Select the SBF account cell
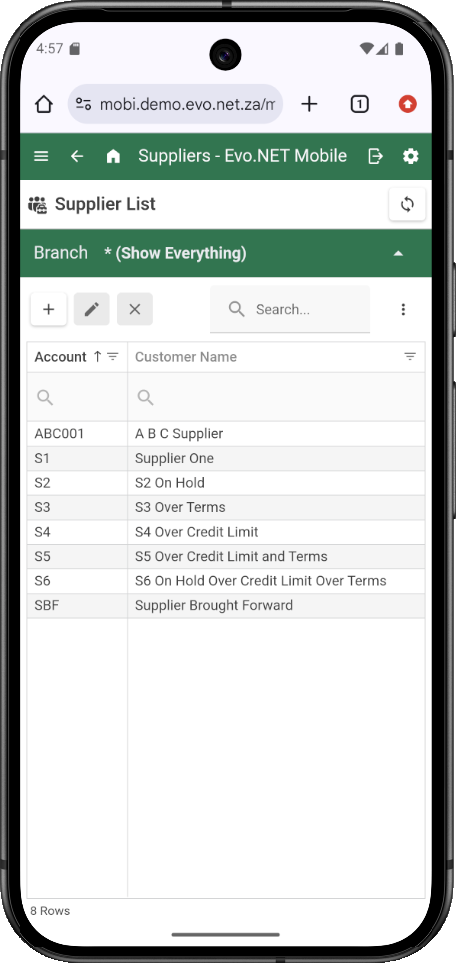Image resolution: width=456 pixels, height=964 pixels. (x=77, y=606)
